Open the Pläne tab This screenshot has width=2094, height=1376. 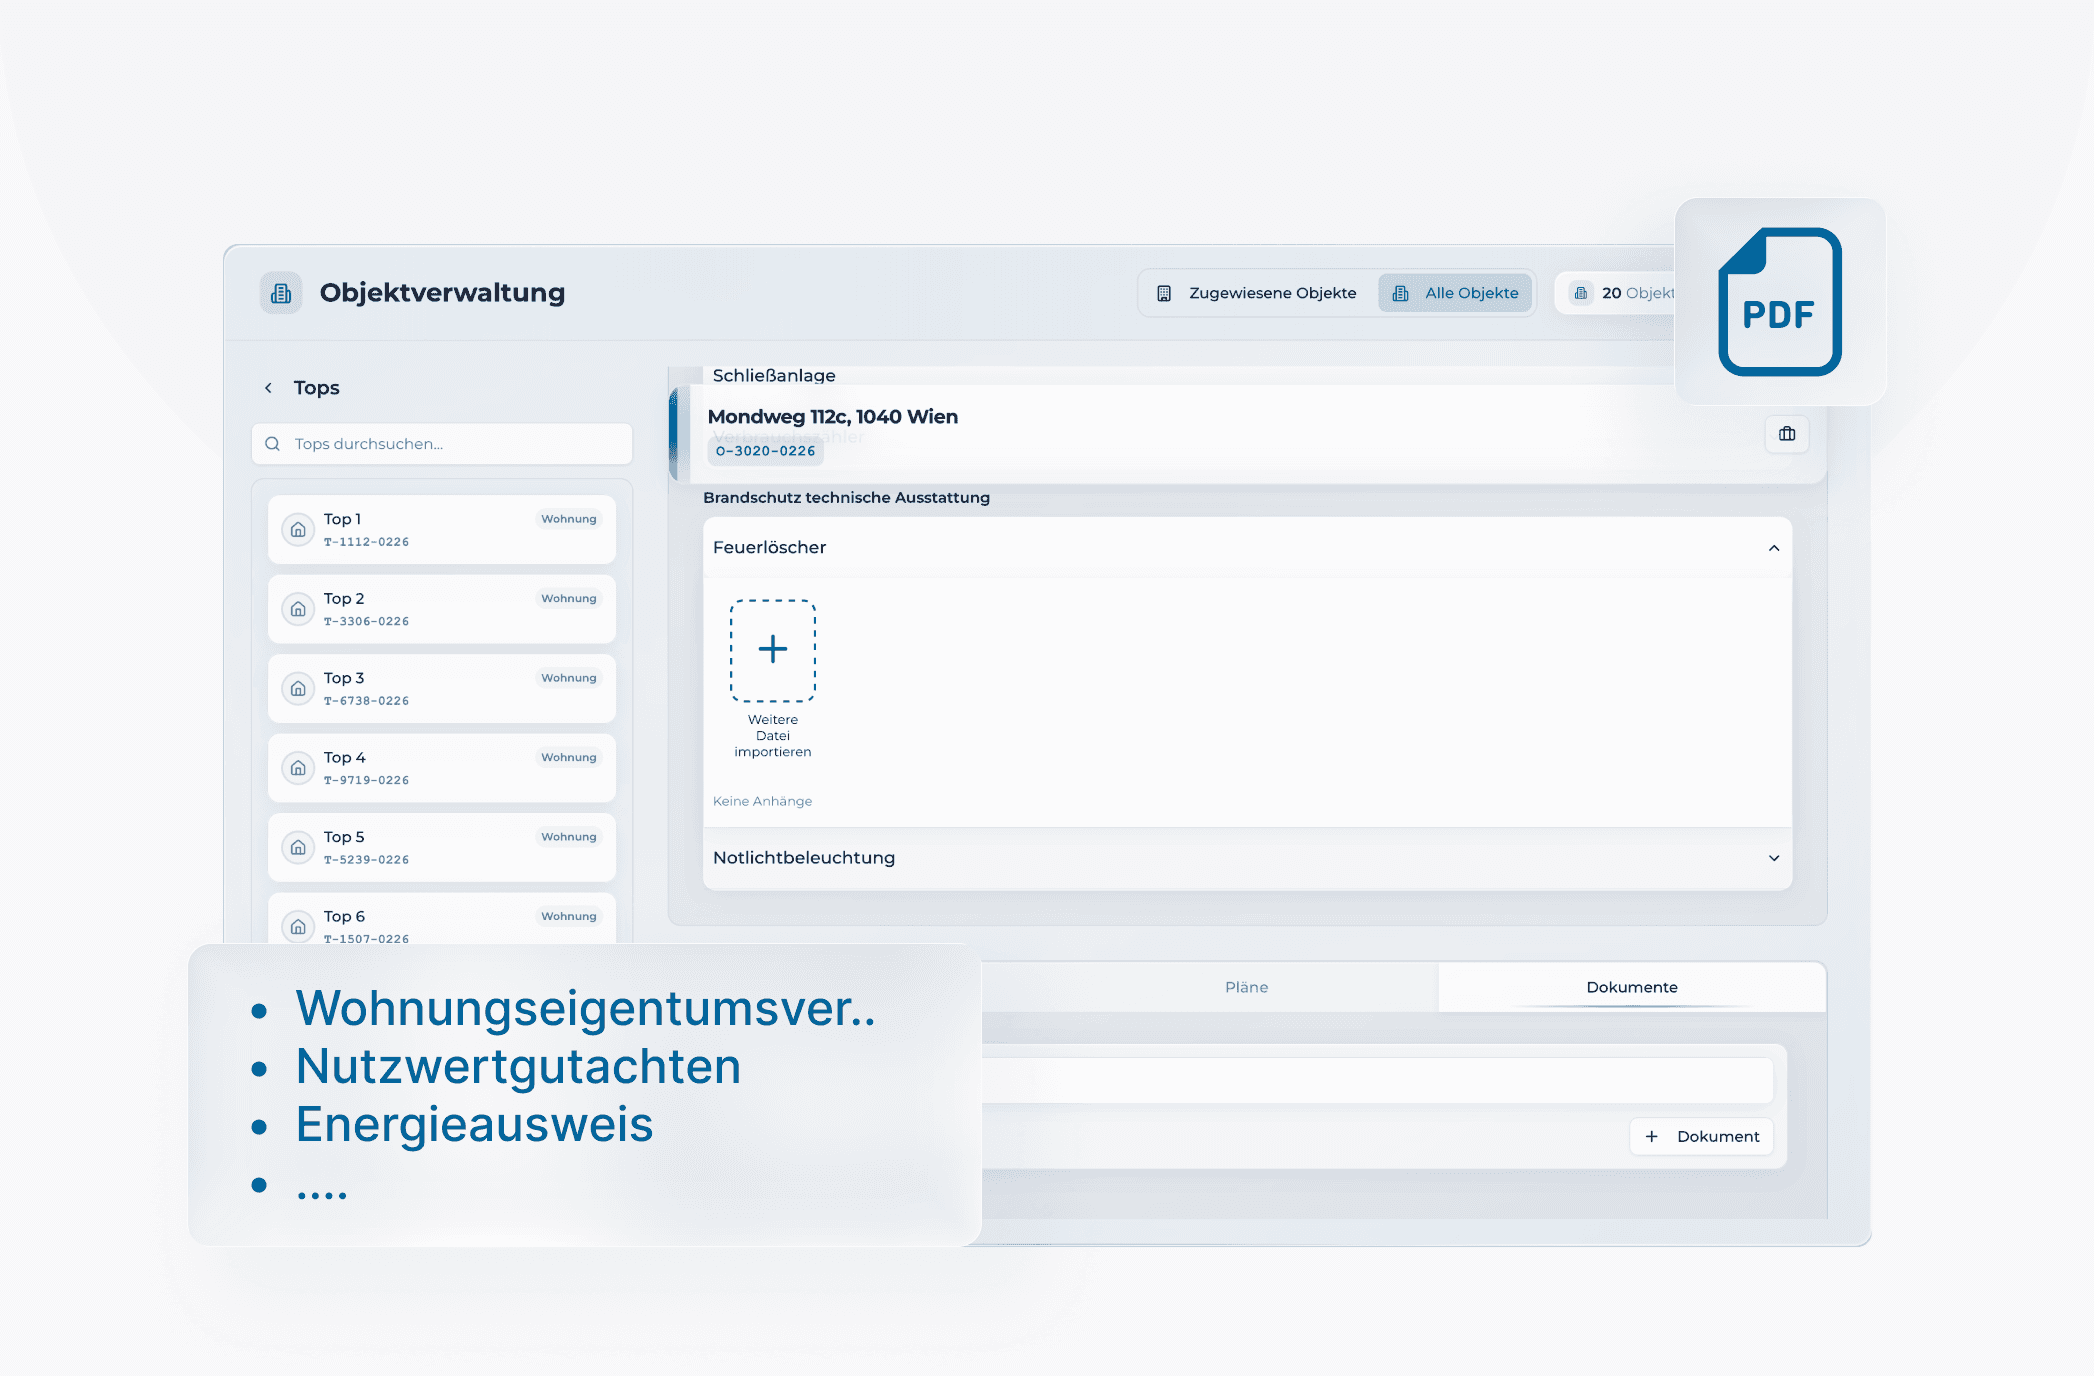[x=1246, y=987]
